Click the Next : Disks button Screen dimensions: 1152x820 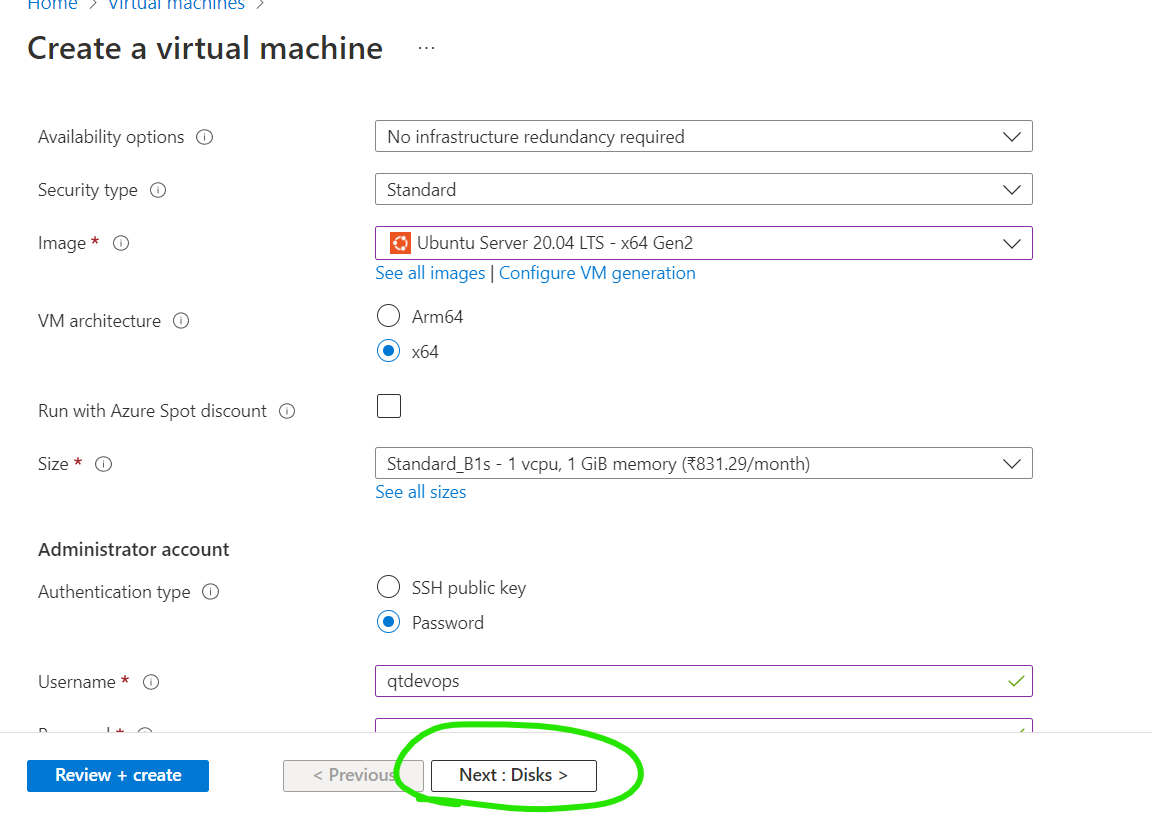pos(513,775)
